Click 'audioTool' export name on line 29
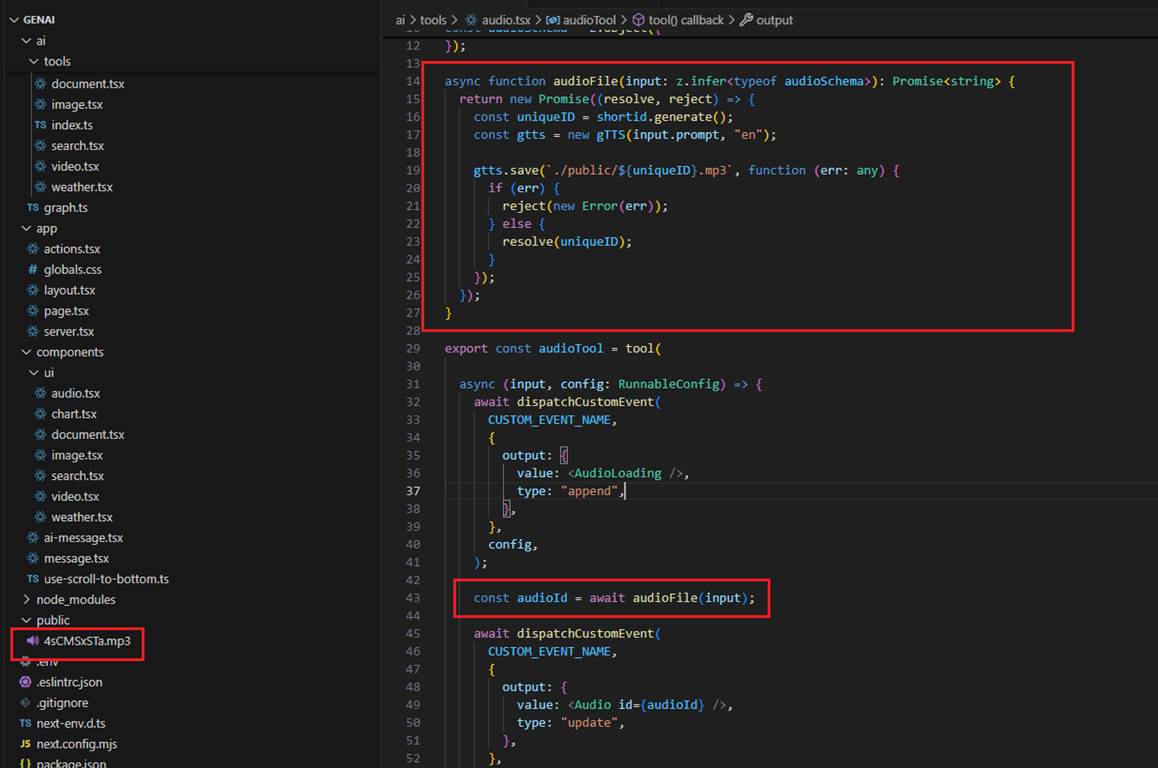The image size is (1158, 768). tap(571, 349)
